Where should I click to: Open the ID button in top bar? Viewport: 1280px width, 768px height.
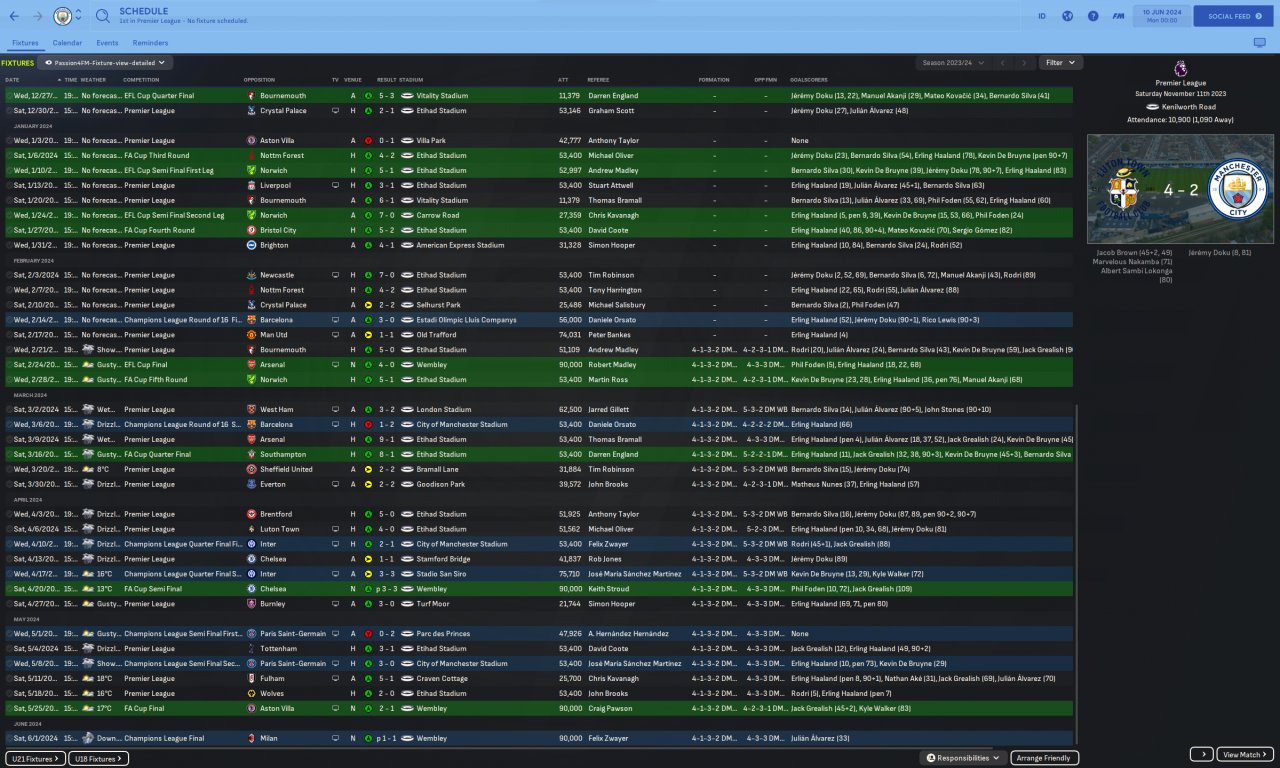[1042, 16]
